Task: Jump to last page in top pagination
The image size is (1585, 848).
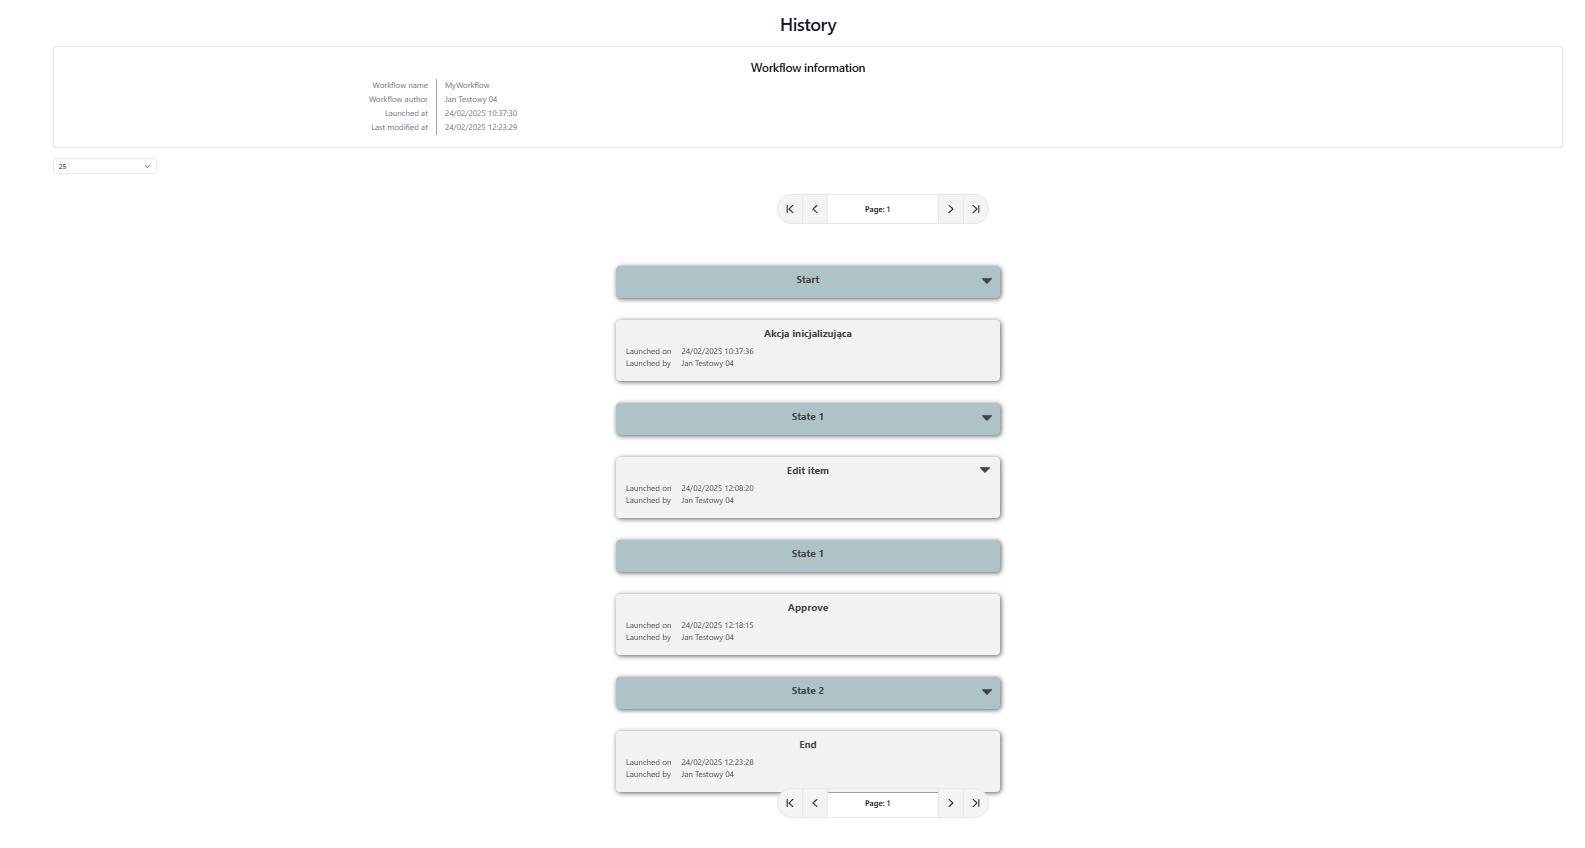Action: pyautogui.click(x=975, y=209)
